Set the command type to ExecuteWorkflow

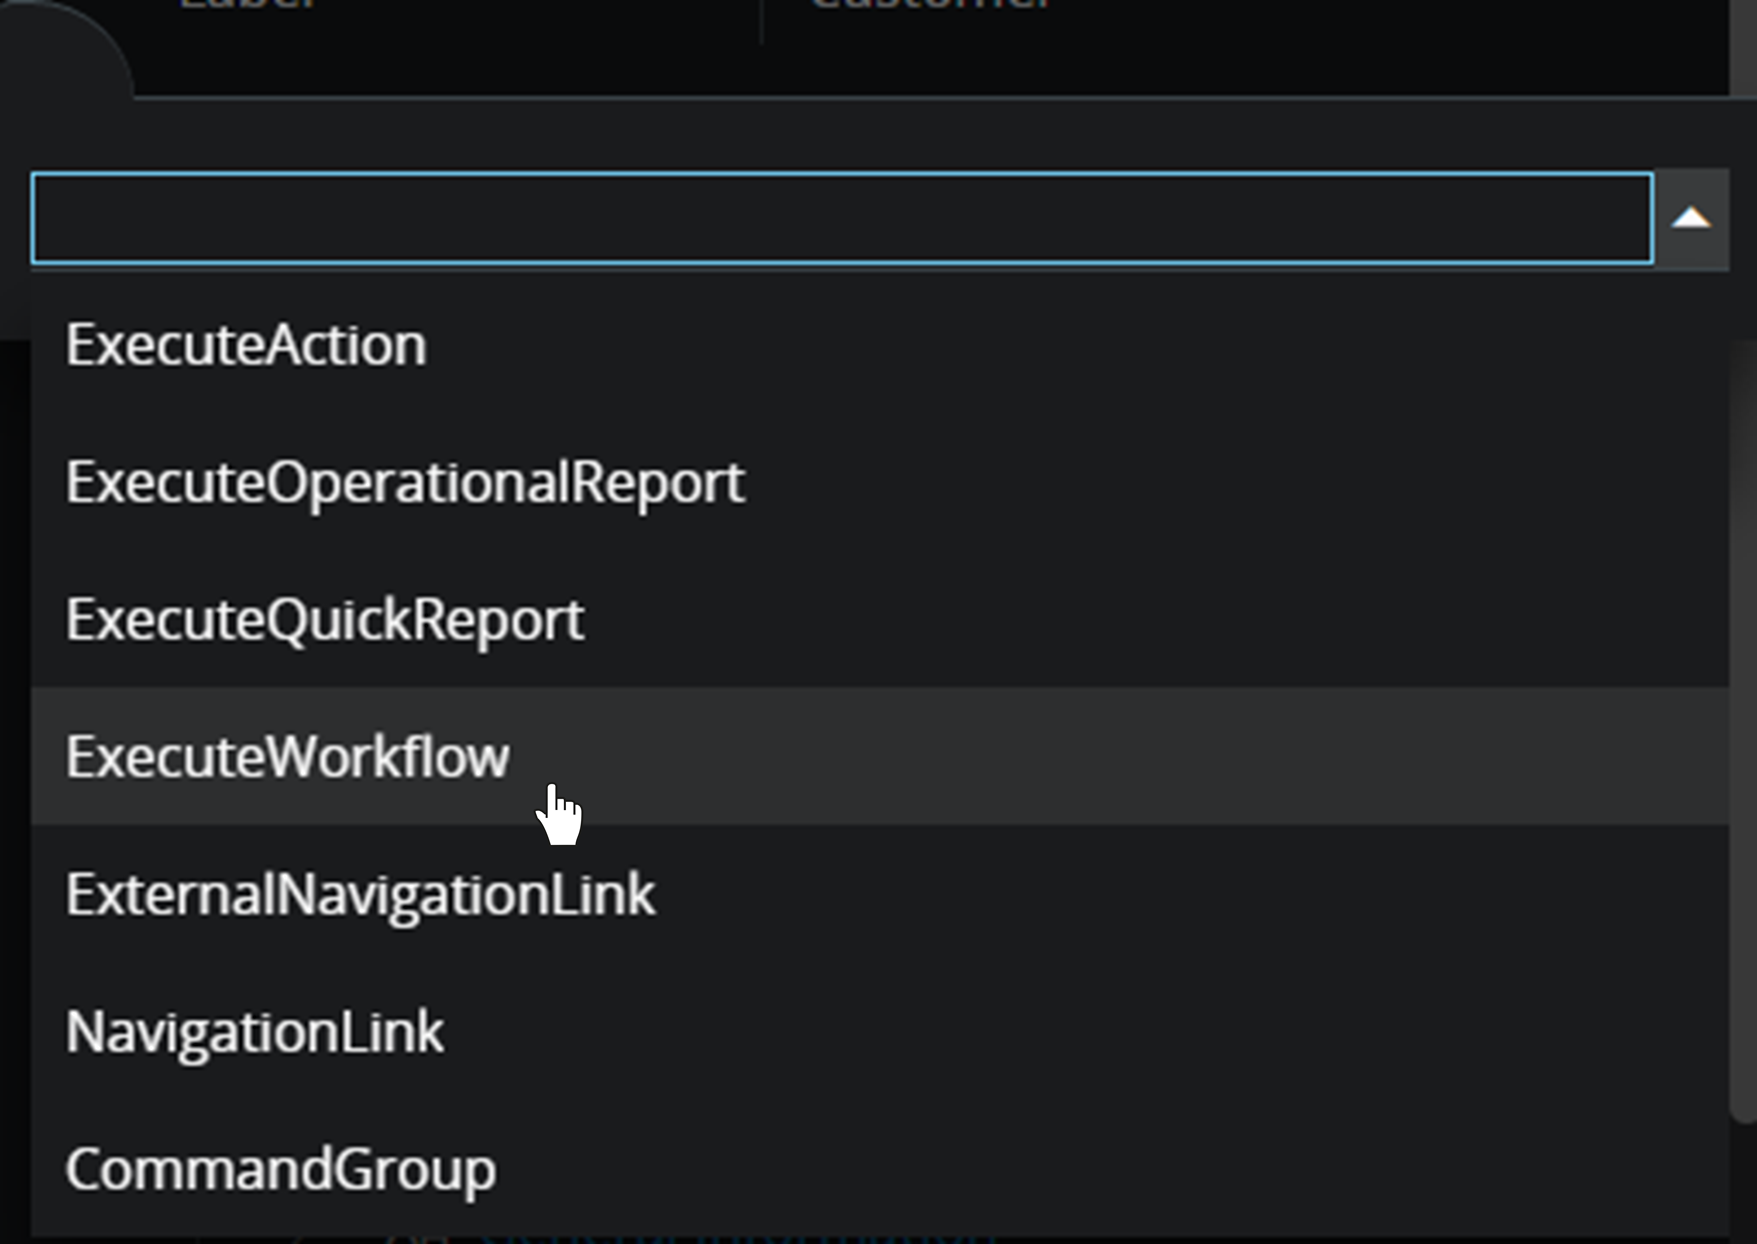coord(288,756)
